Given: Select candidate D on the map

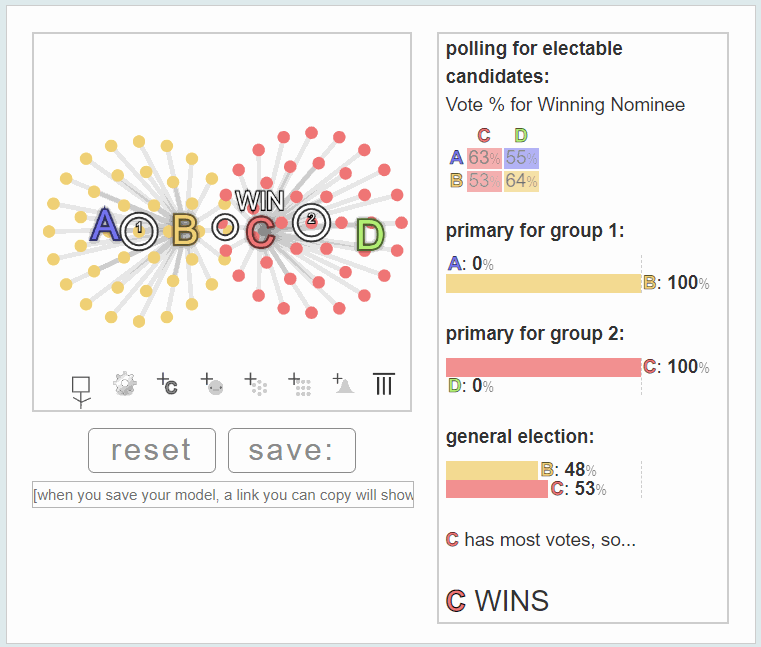Looking at the screenshot, I should 370,235.
